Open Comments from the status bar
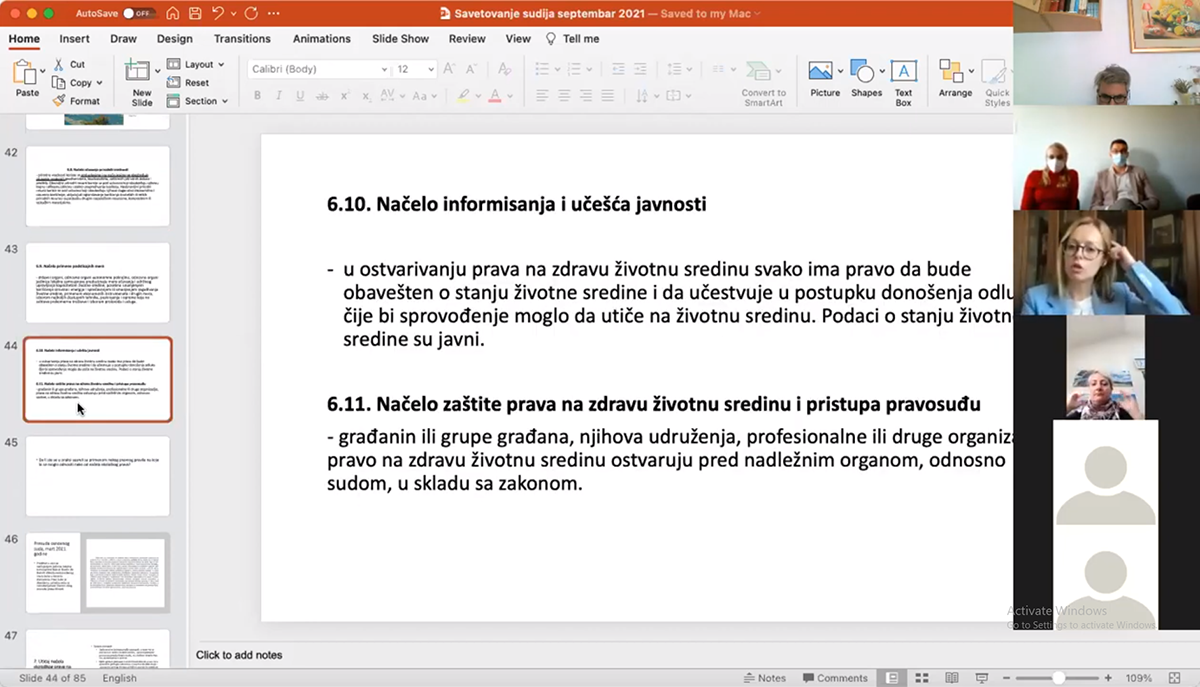Viewport: 1200px width, 687px height. (835, 678)
